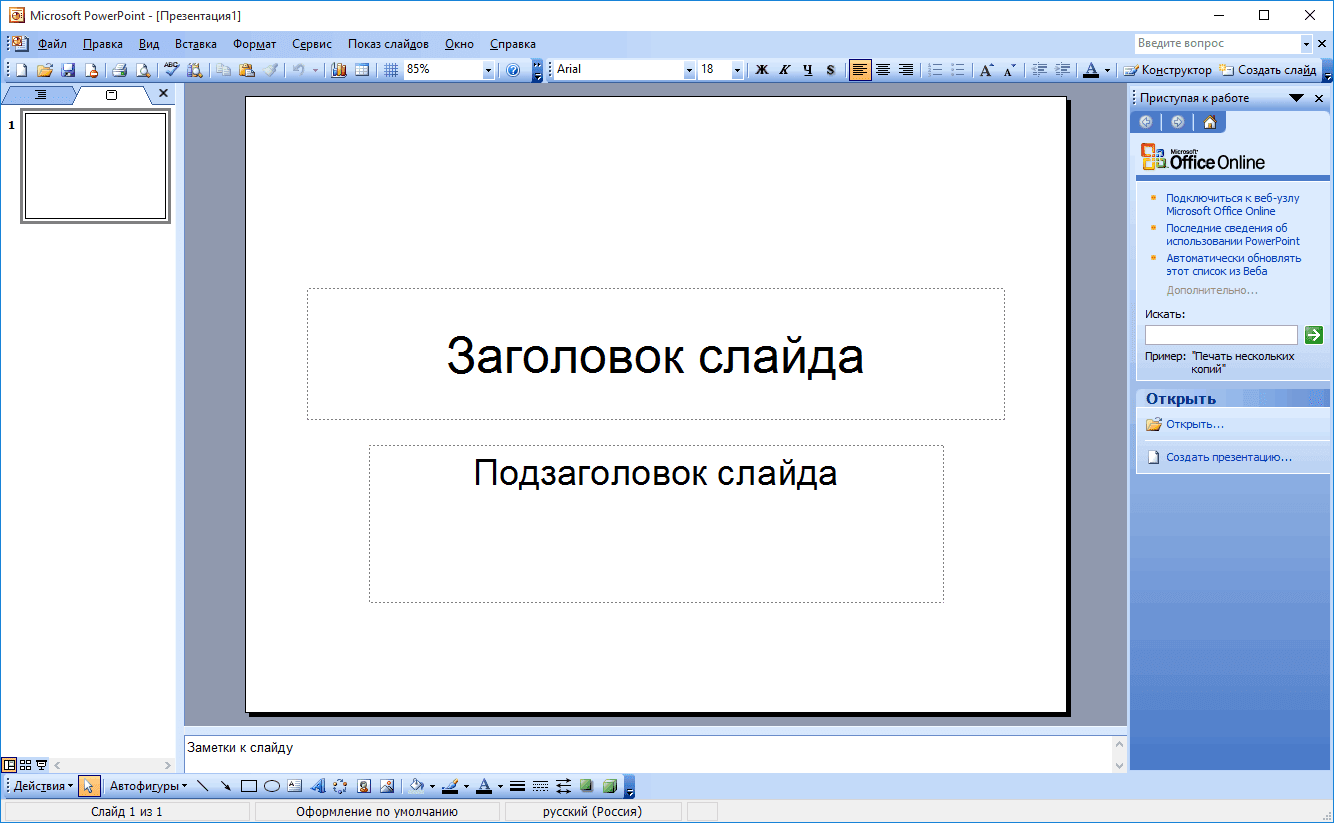Toggle left text alignment
The width and height of the screenshot is (1334, 823).
tap(859, 70)
